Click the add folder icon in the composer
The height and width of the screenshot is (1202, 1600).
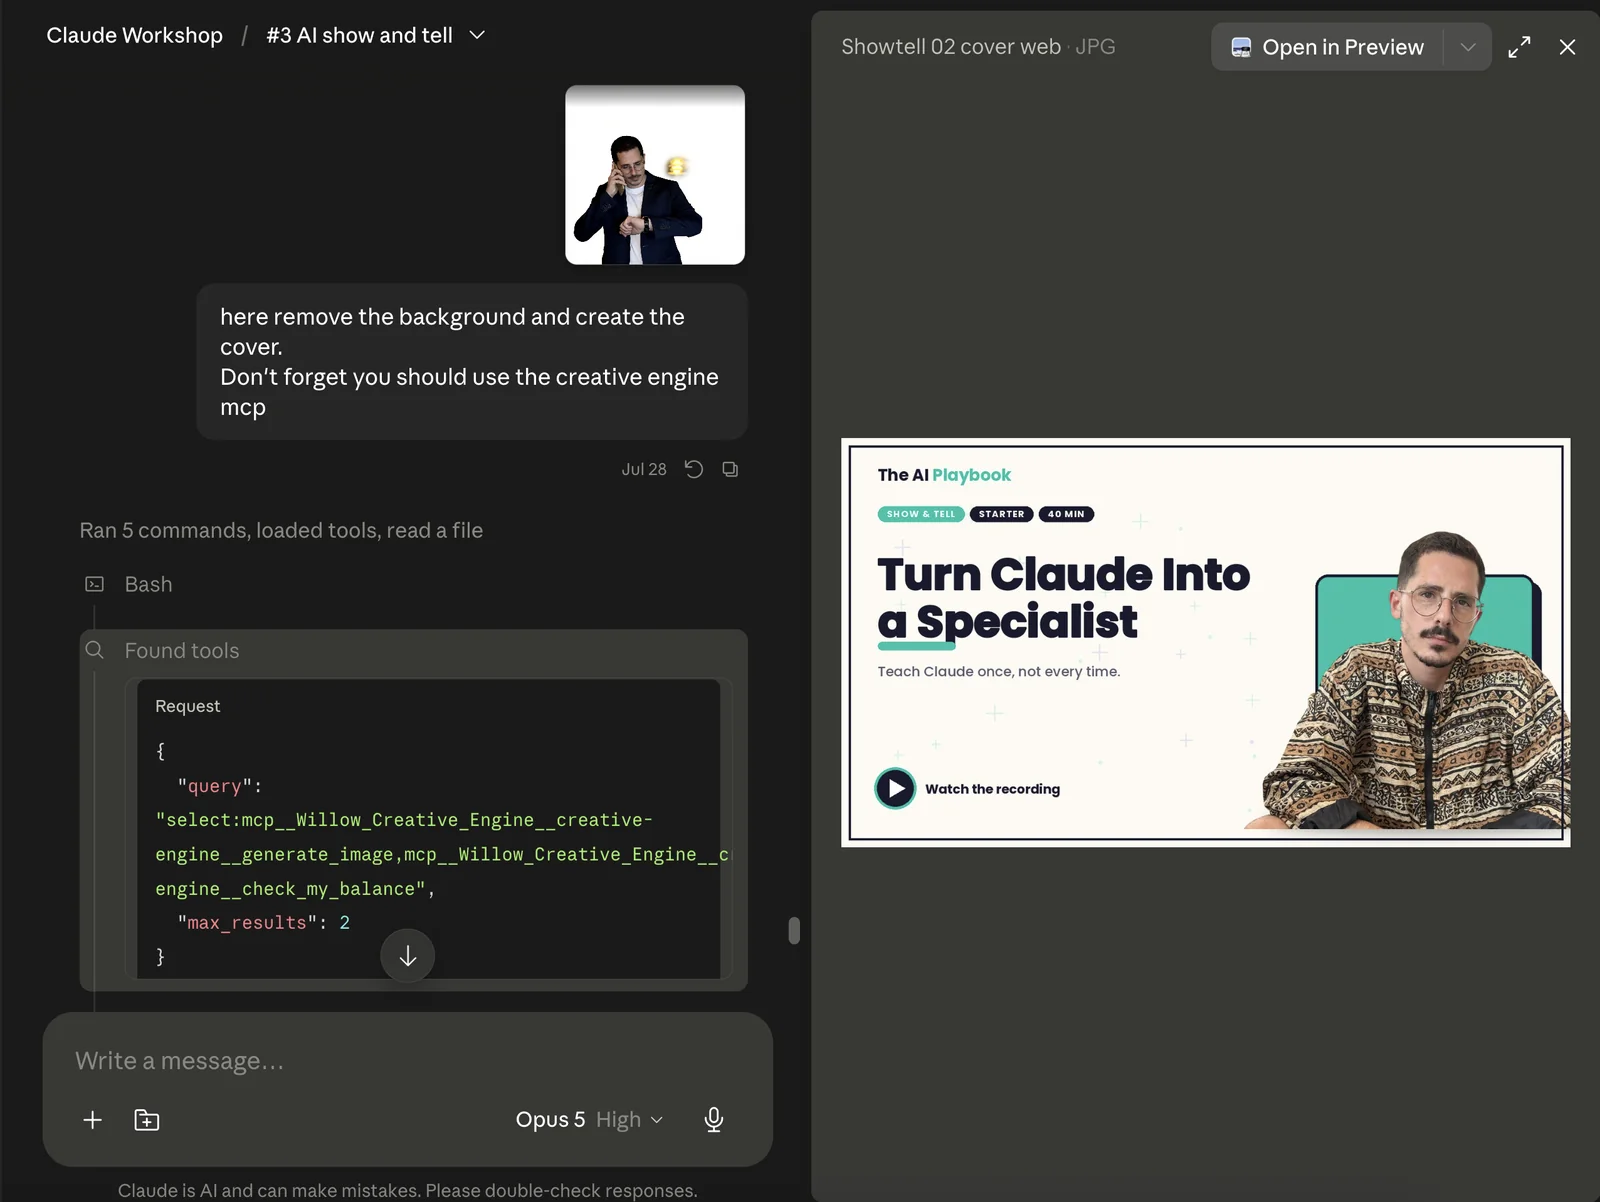[x=147, y=1120]
